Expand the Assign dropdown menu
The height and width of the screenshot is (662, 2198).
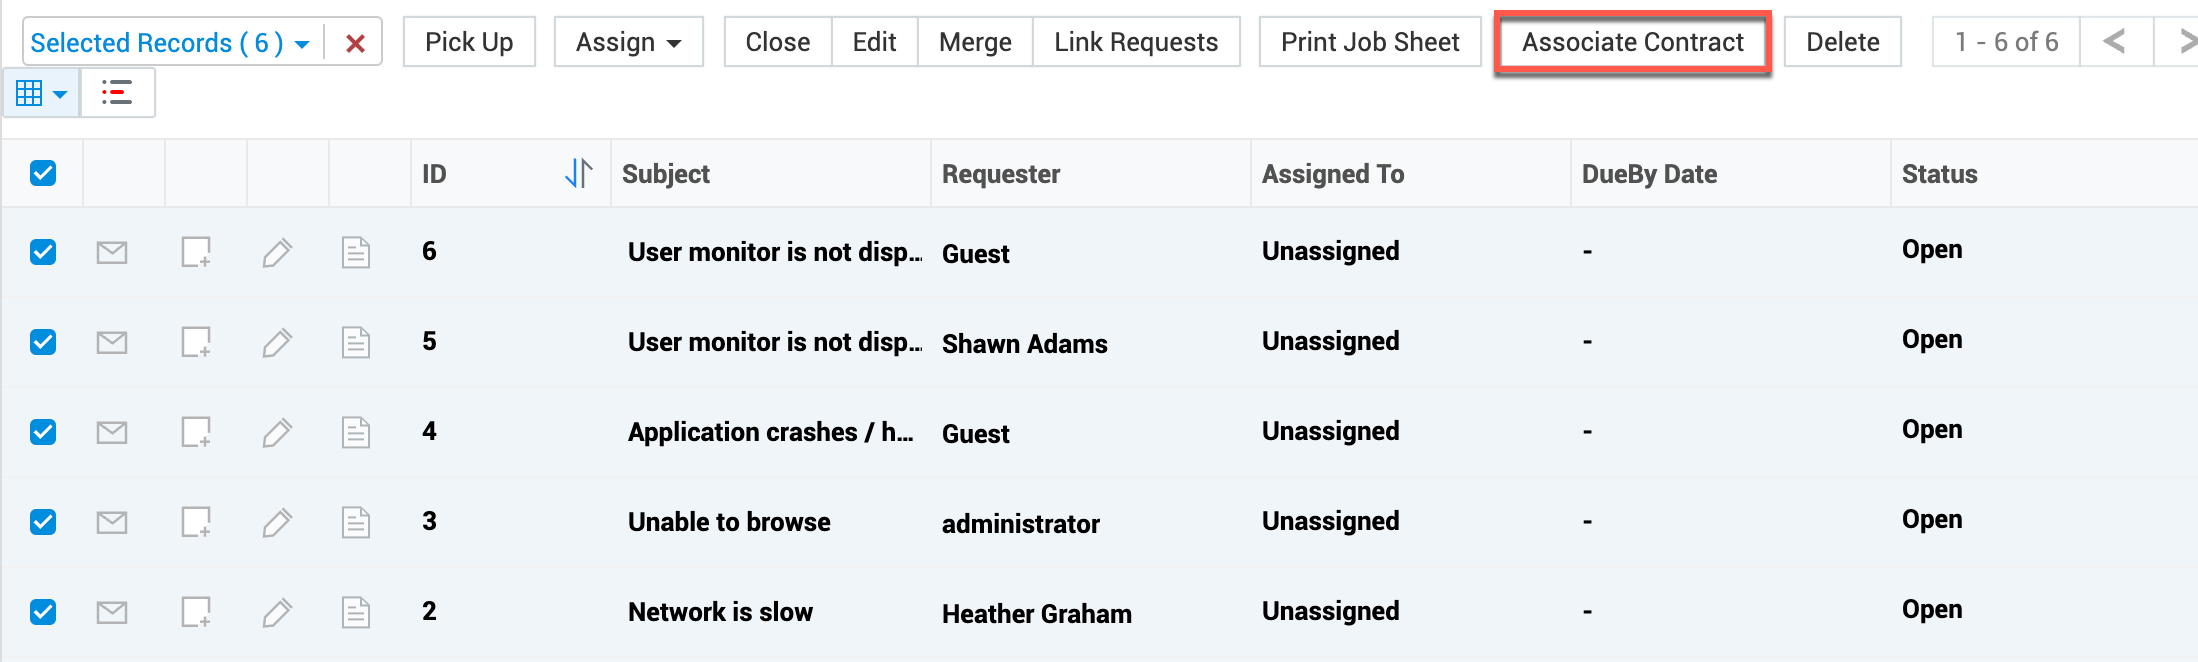click(628, 42)
